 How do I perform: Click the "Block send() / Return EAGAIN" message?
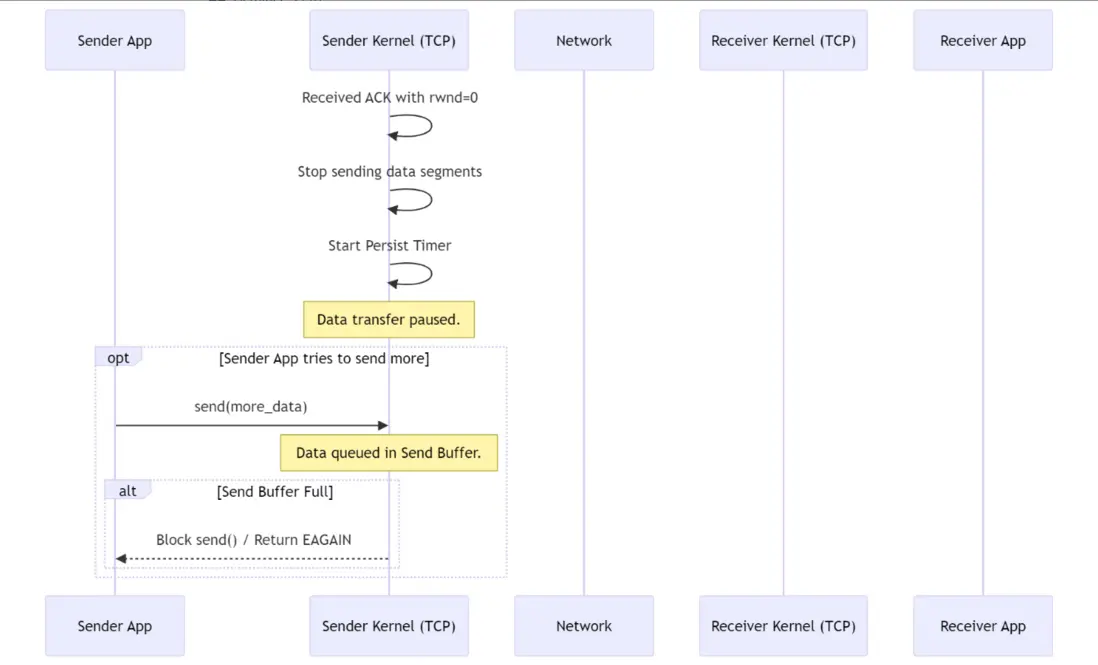[253, 540]
